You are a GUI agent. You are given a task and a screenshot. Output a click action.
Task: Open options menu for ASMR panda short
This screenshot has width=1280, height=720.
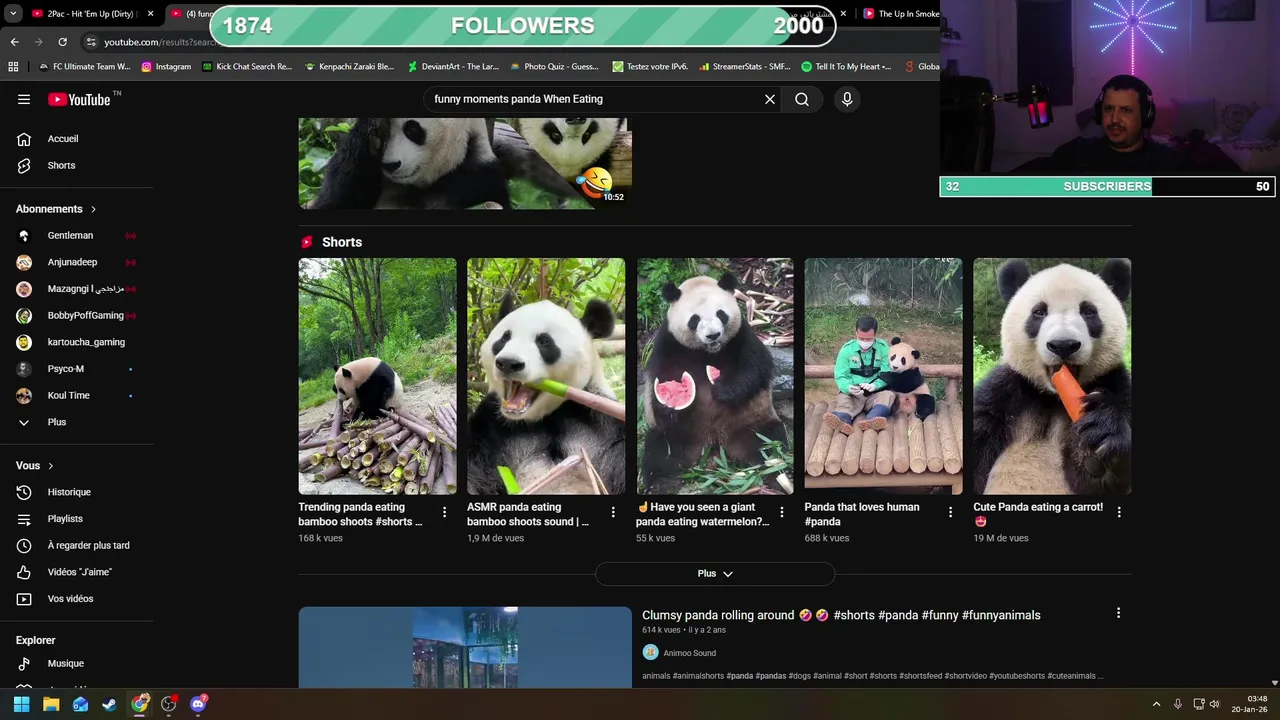pos(613,512)
